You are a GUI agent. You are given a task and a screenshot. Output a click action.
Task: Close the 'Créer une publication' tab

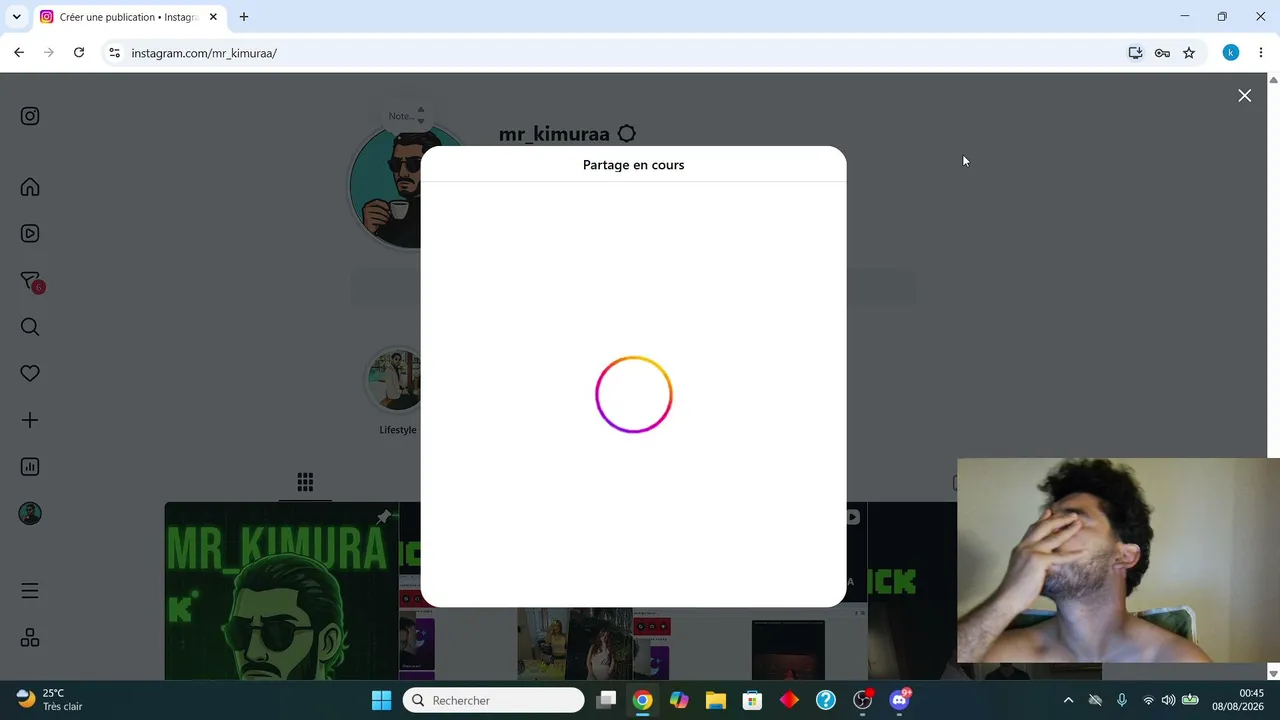pos(213,17)
